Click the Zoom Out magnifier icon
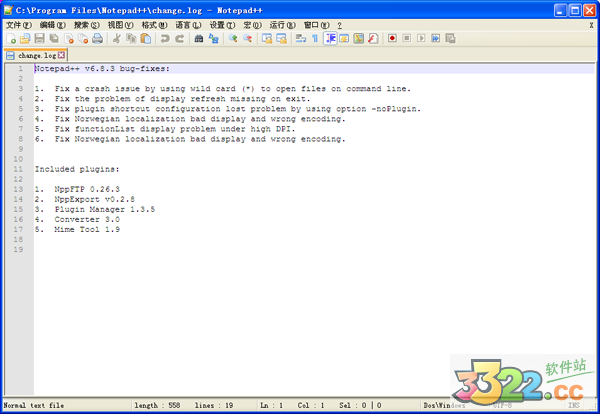The image size is (600, 414). [x=247, y=39]
